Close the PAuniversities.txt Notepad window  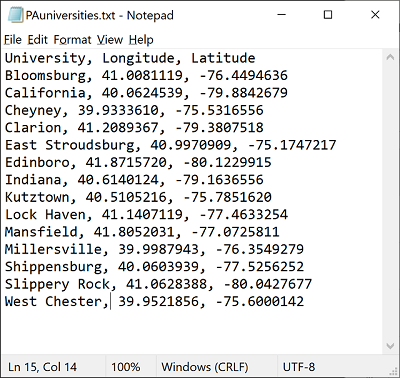[375, 15]
